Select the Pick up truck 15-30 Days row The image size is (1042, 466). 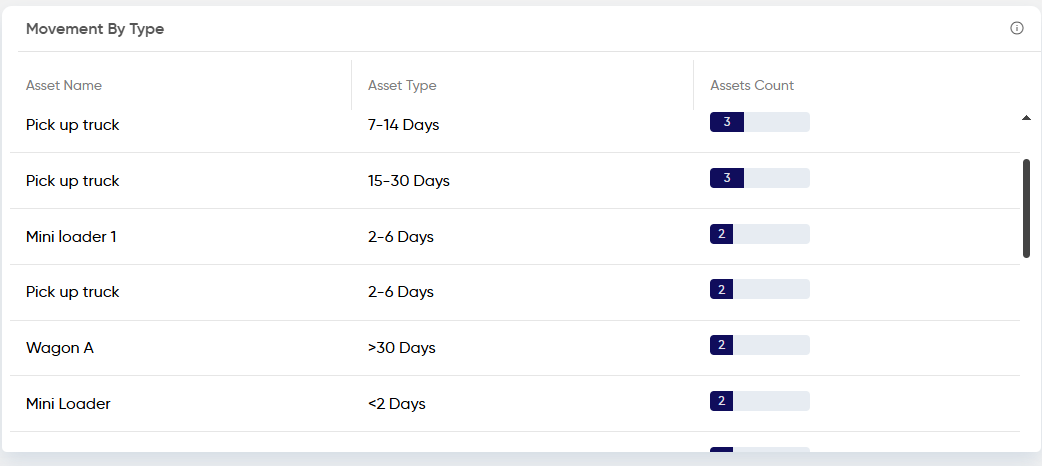click(515, 181)
